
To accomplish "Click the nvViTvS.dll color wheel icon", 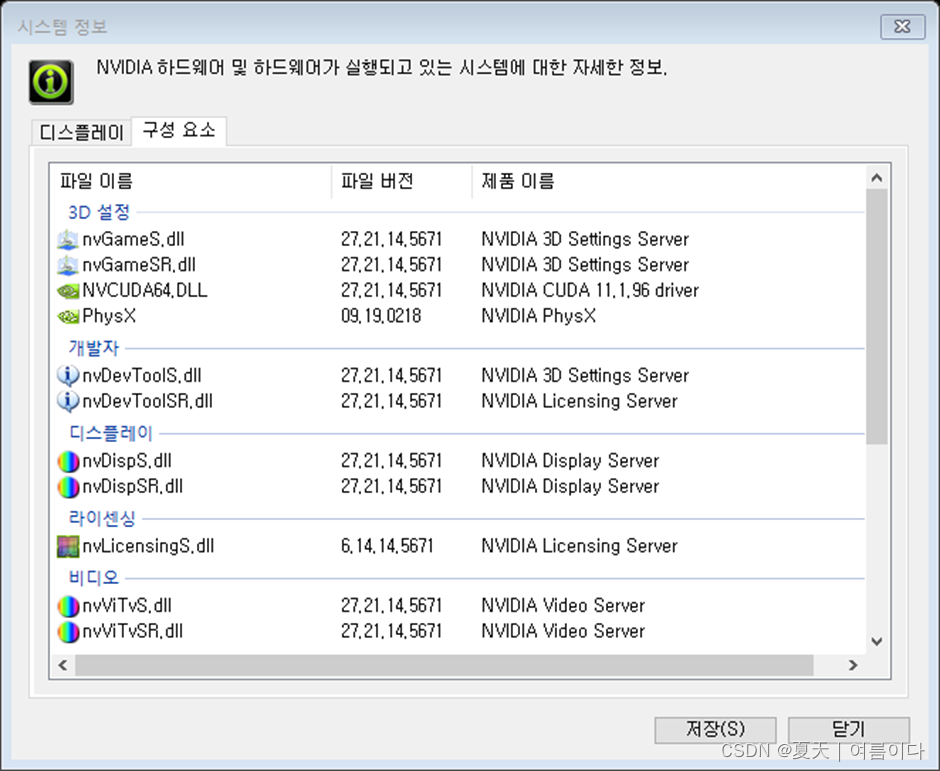I will [x=68, y=606].
